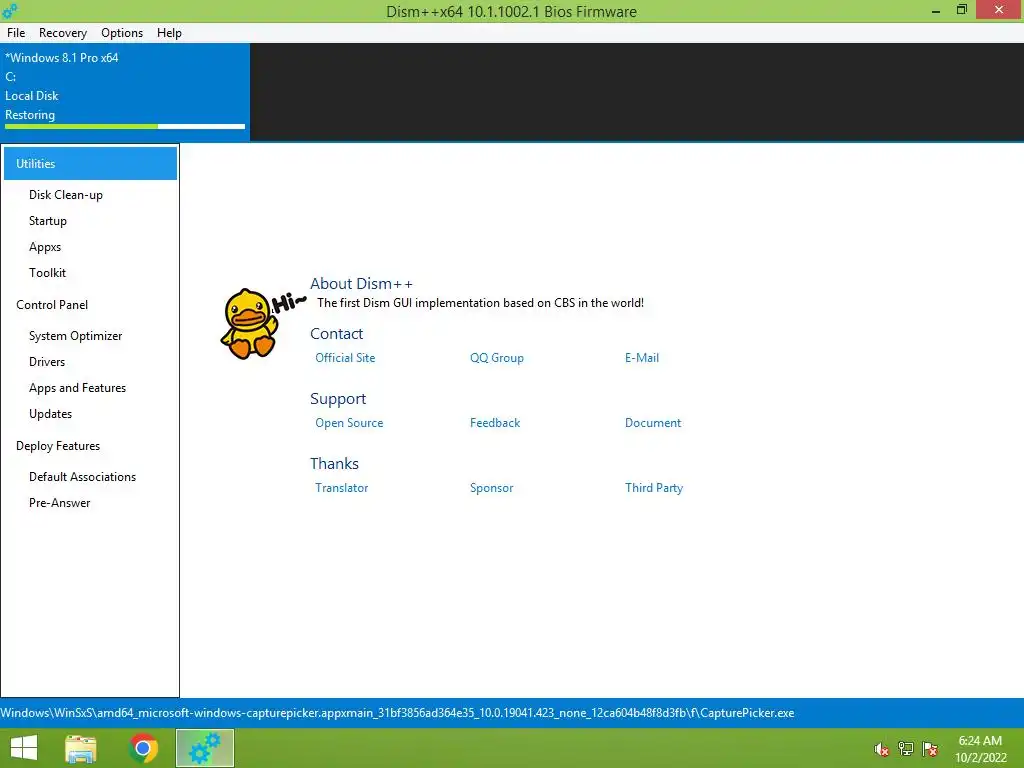Screen dimensions: 1024x768
Task: Click the Sponsor link
Action: click(491, 488)
